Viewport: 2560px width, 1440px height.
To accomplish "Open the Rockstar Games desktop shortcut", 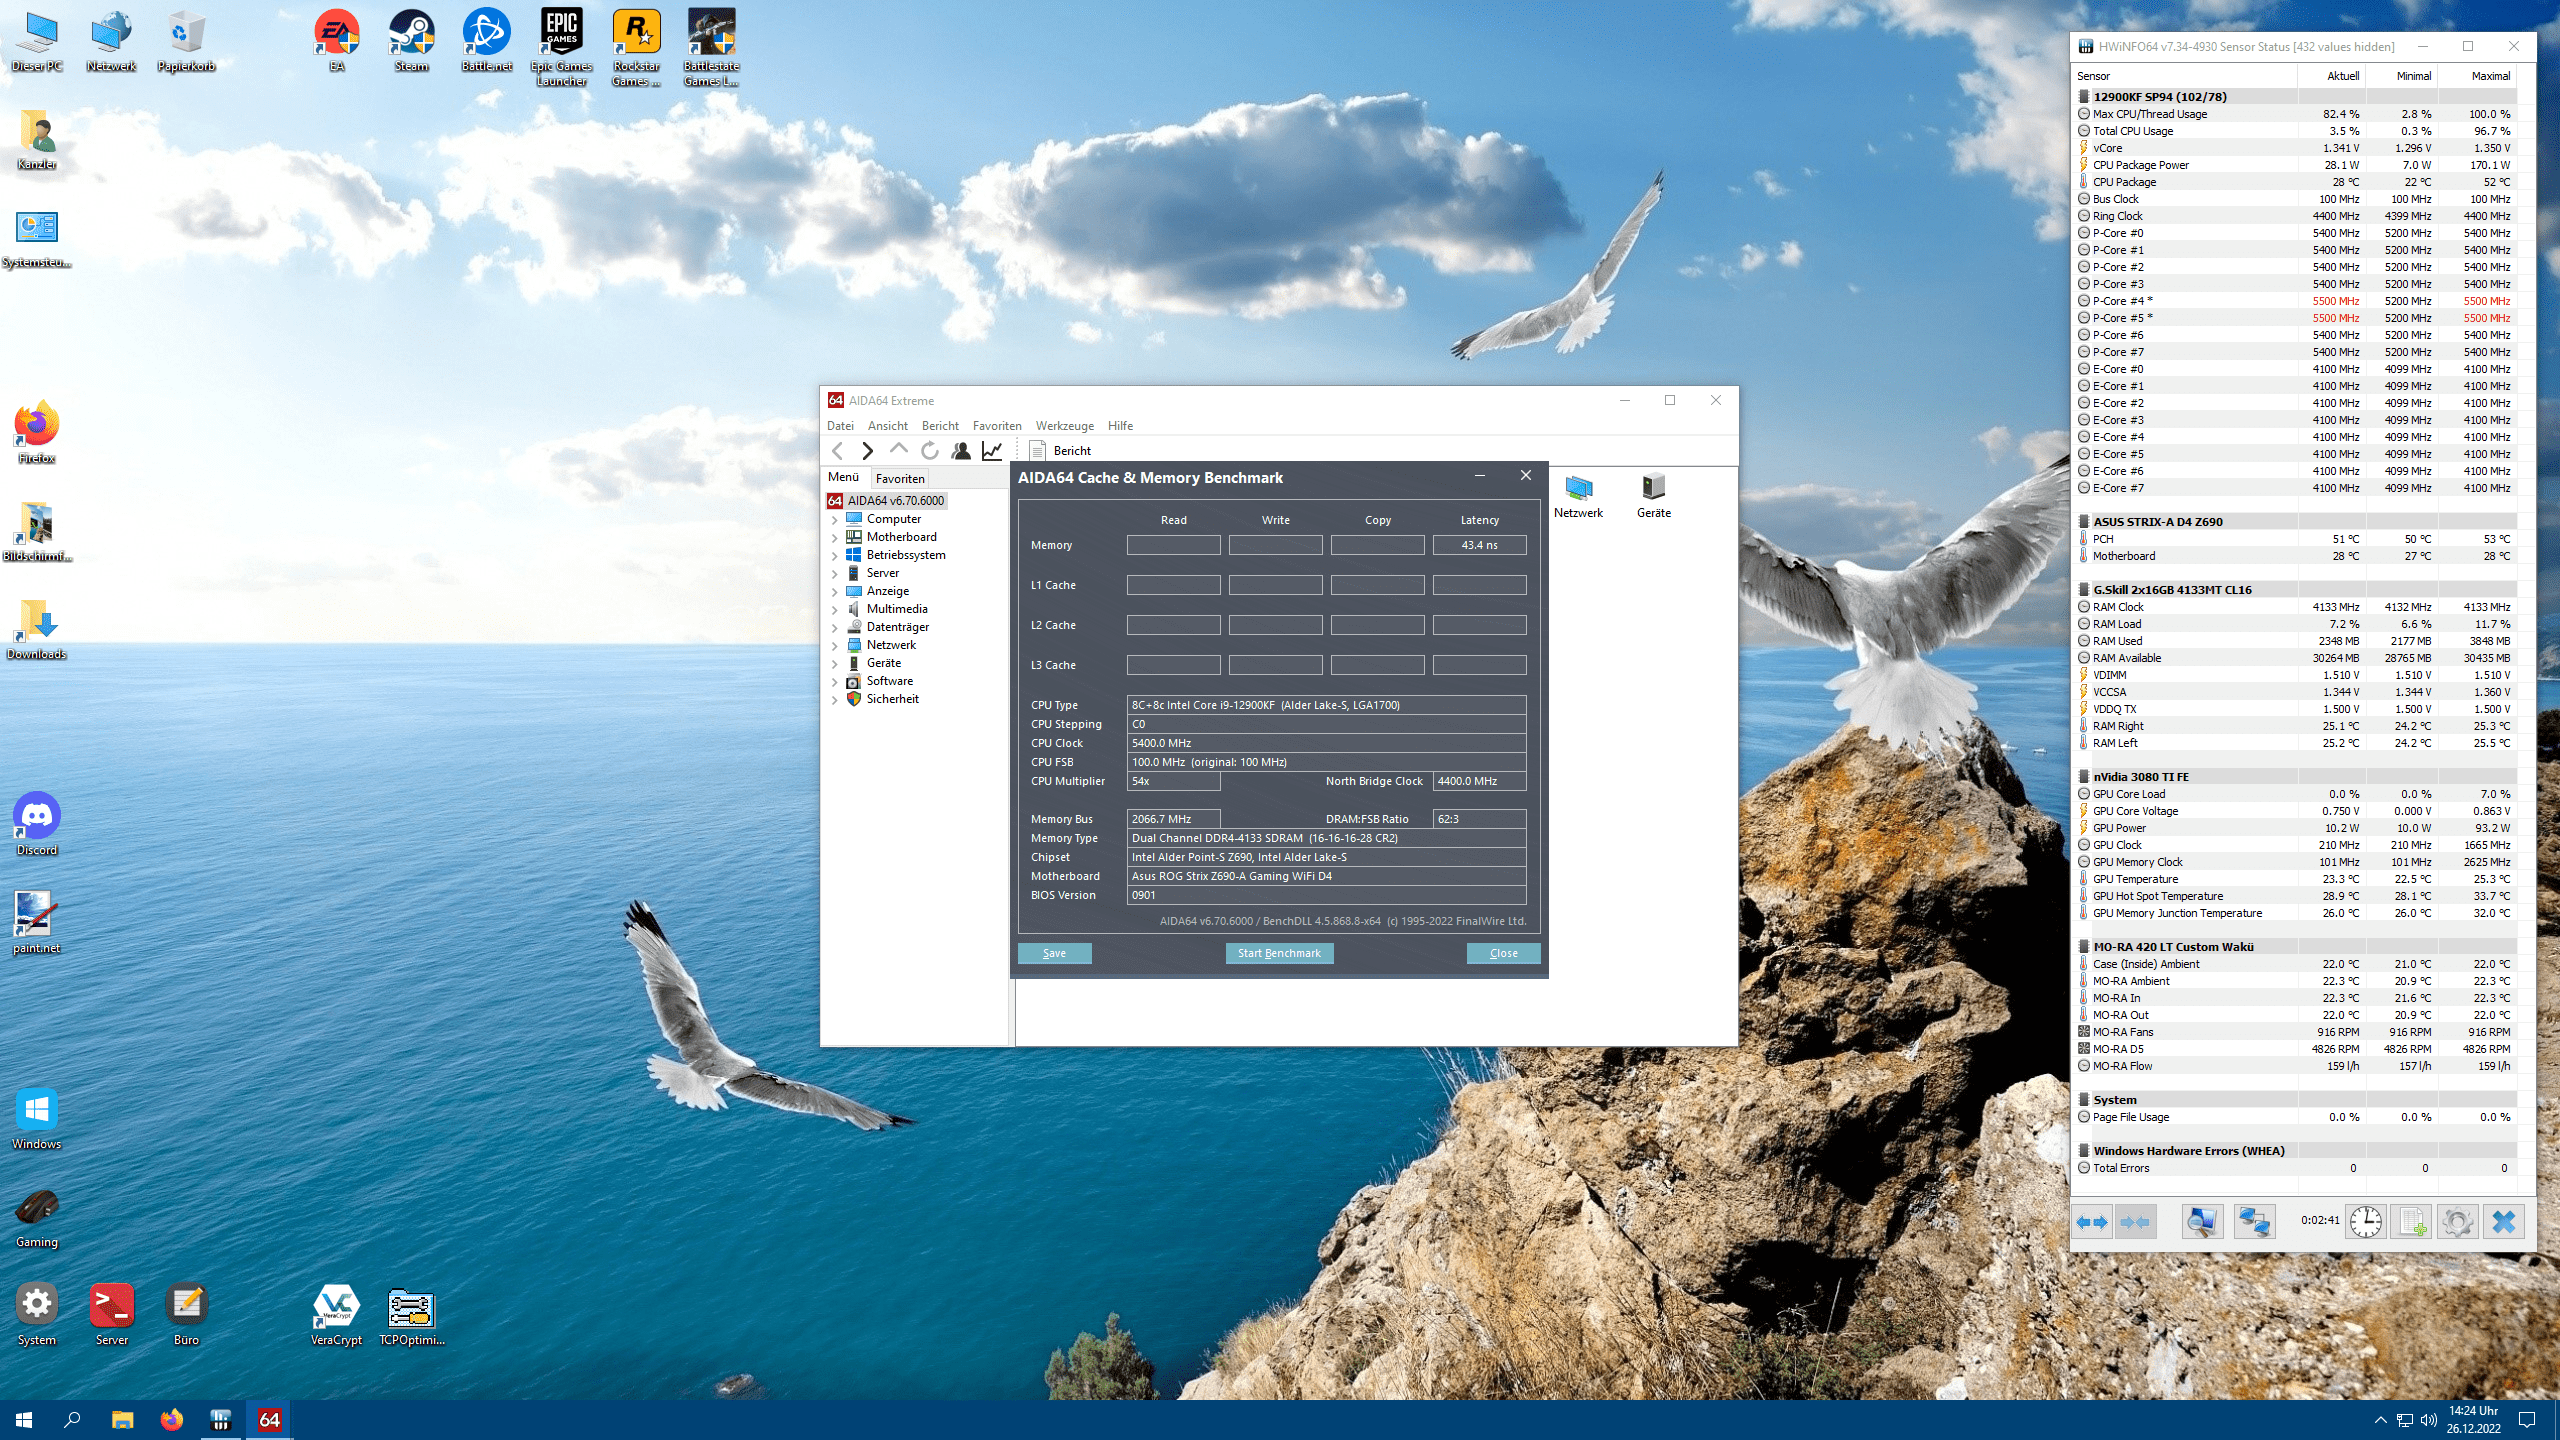I will coord(636,47).
